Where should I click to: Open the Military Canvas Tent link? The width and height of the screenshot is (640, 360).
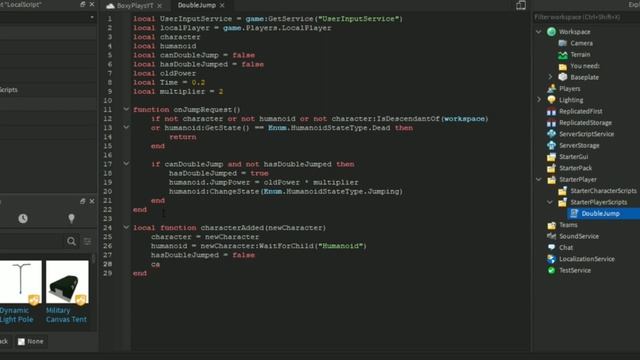click(66, 315)
